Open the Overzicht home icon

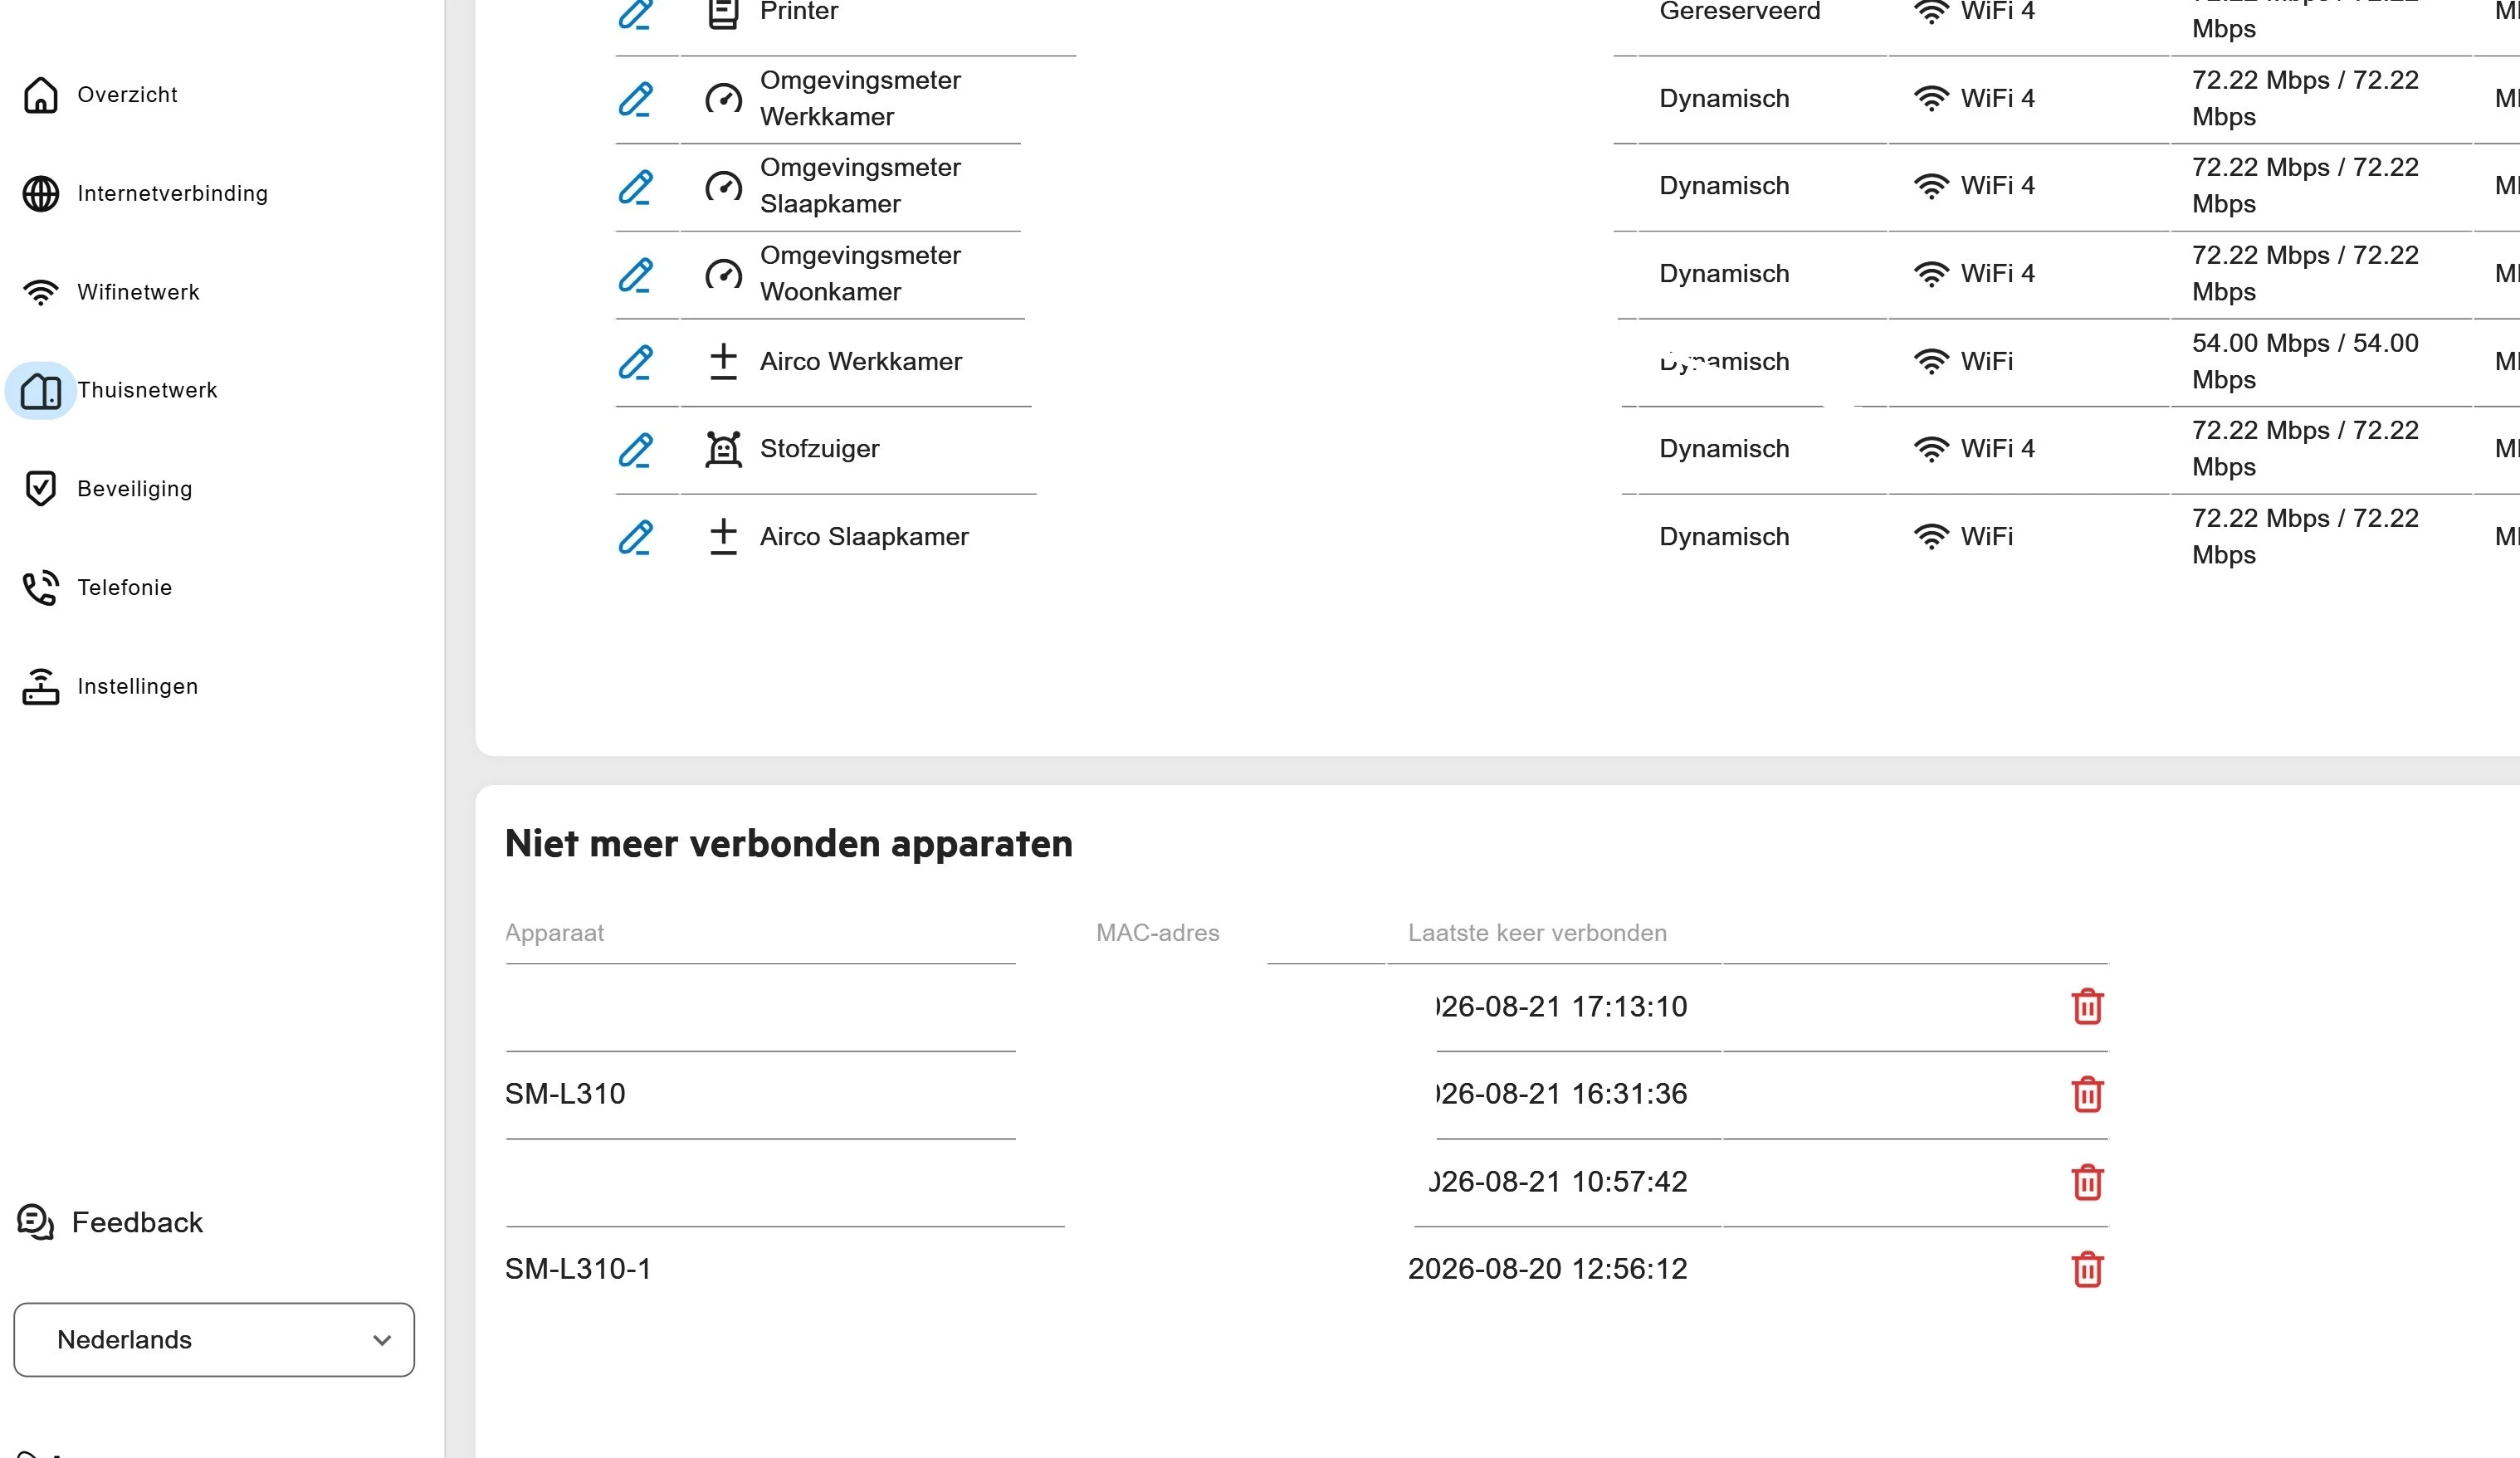[x=41, y=95]
